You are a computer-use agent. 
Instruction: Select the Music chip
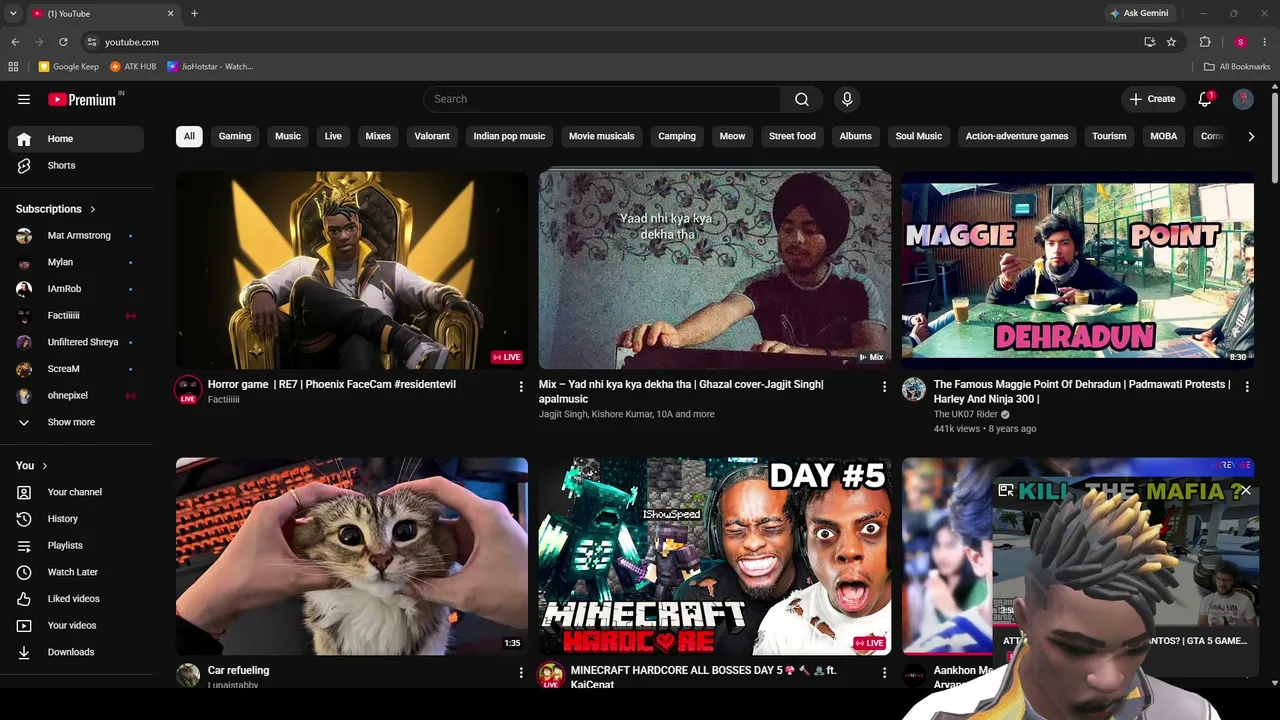(288, 136)
